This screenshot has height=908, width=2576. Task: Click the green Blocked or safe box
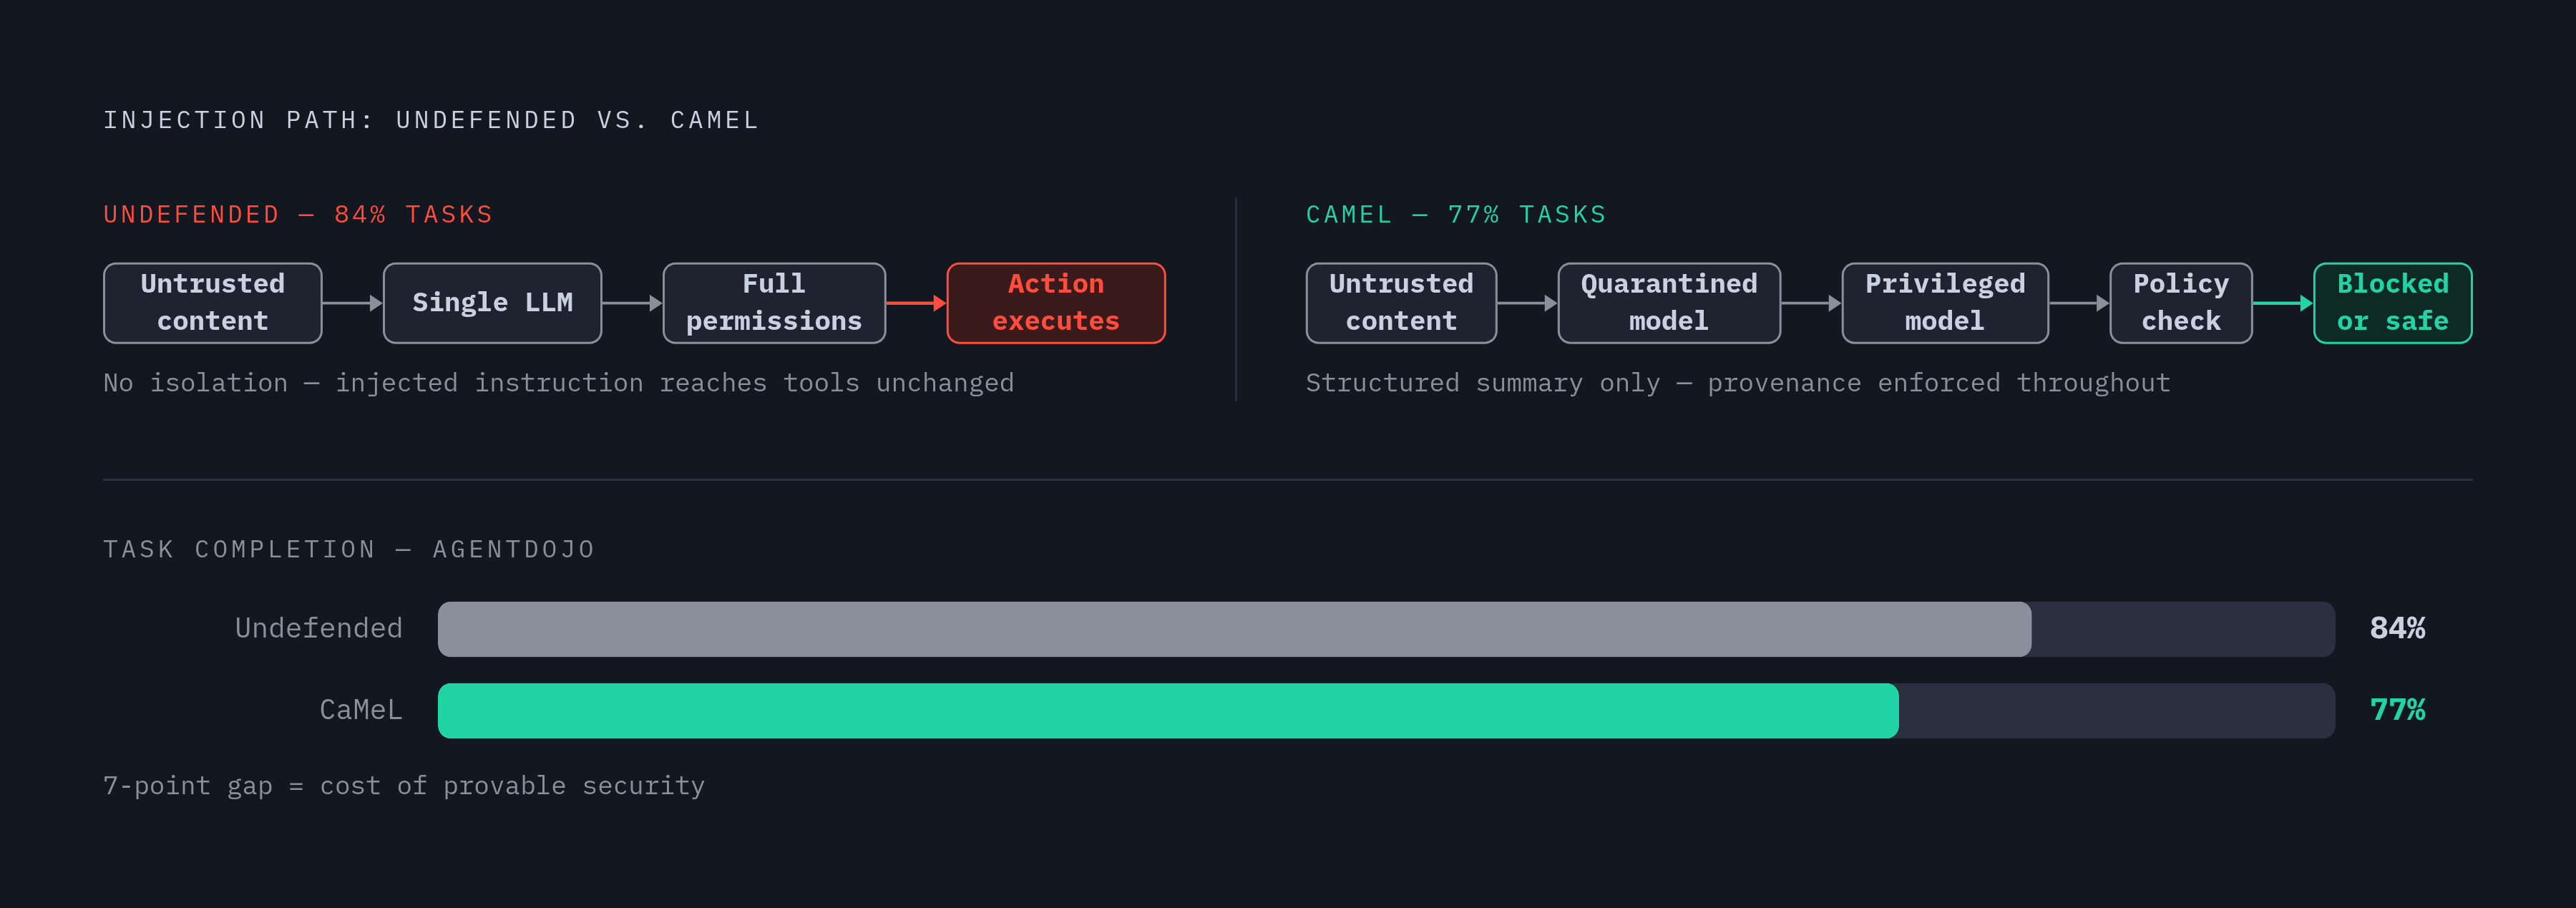pos(2392,303)
